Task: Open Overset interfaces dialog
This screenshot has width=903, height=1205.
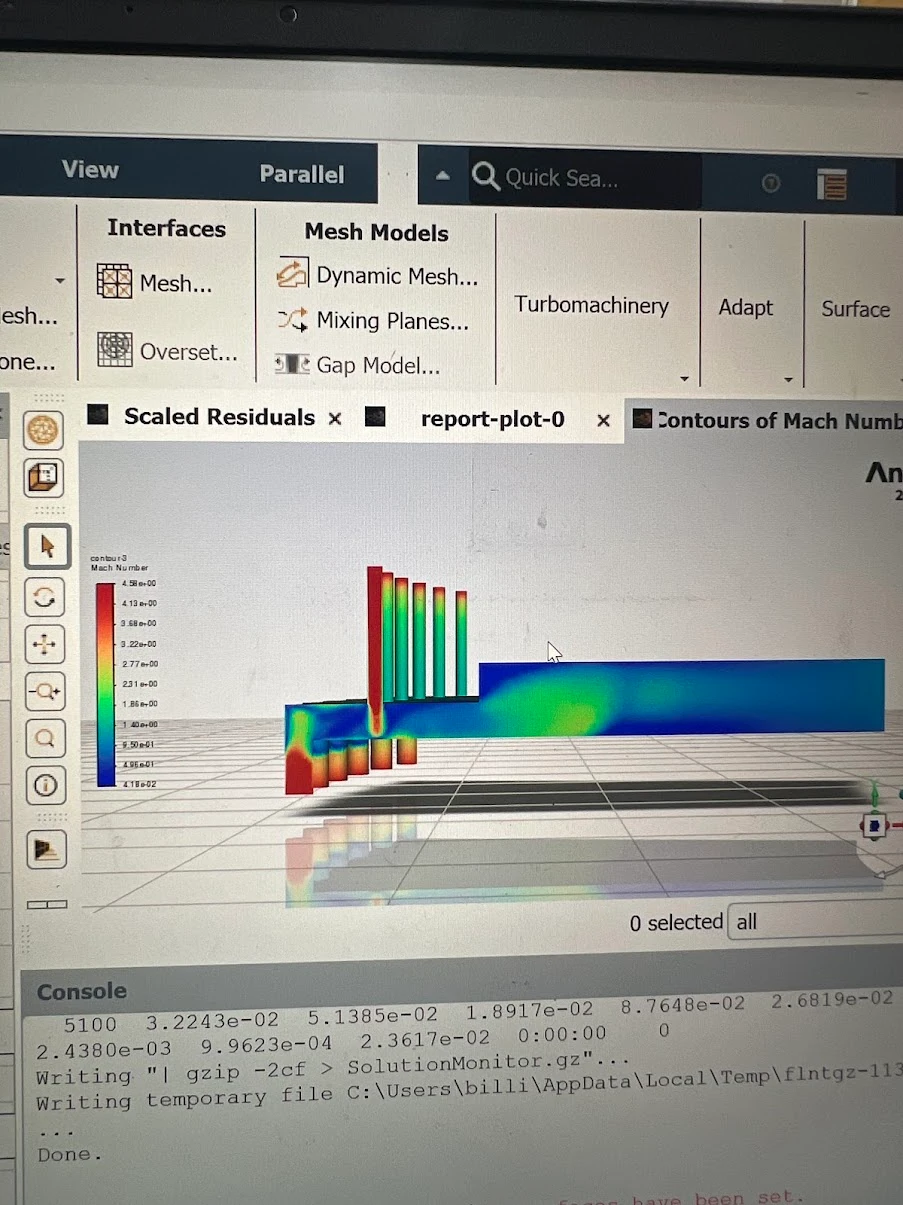Action: 168,351
